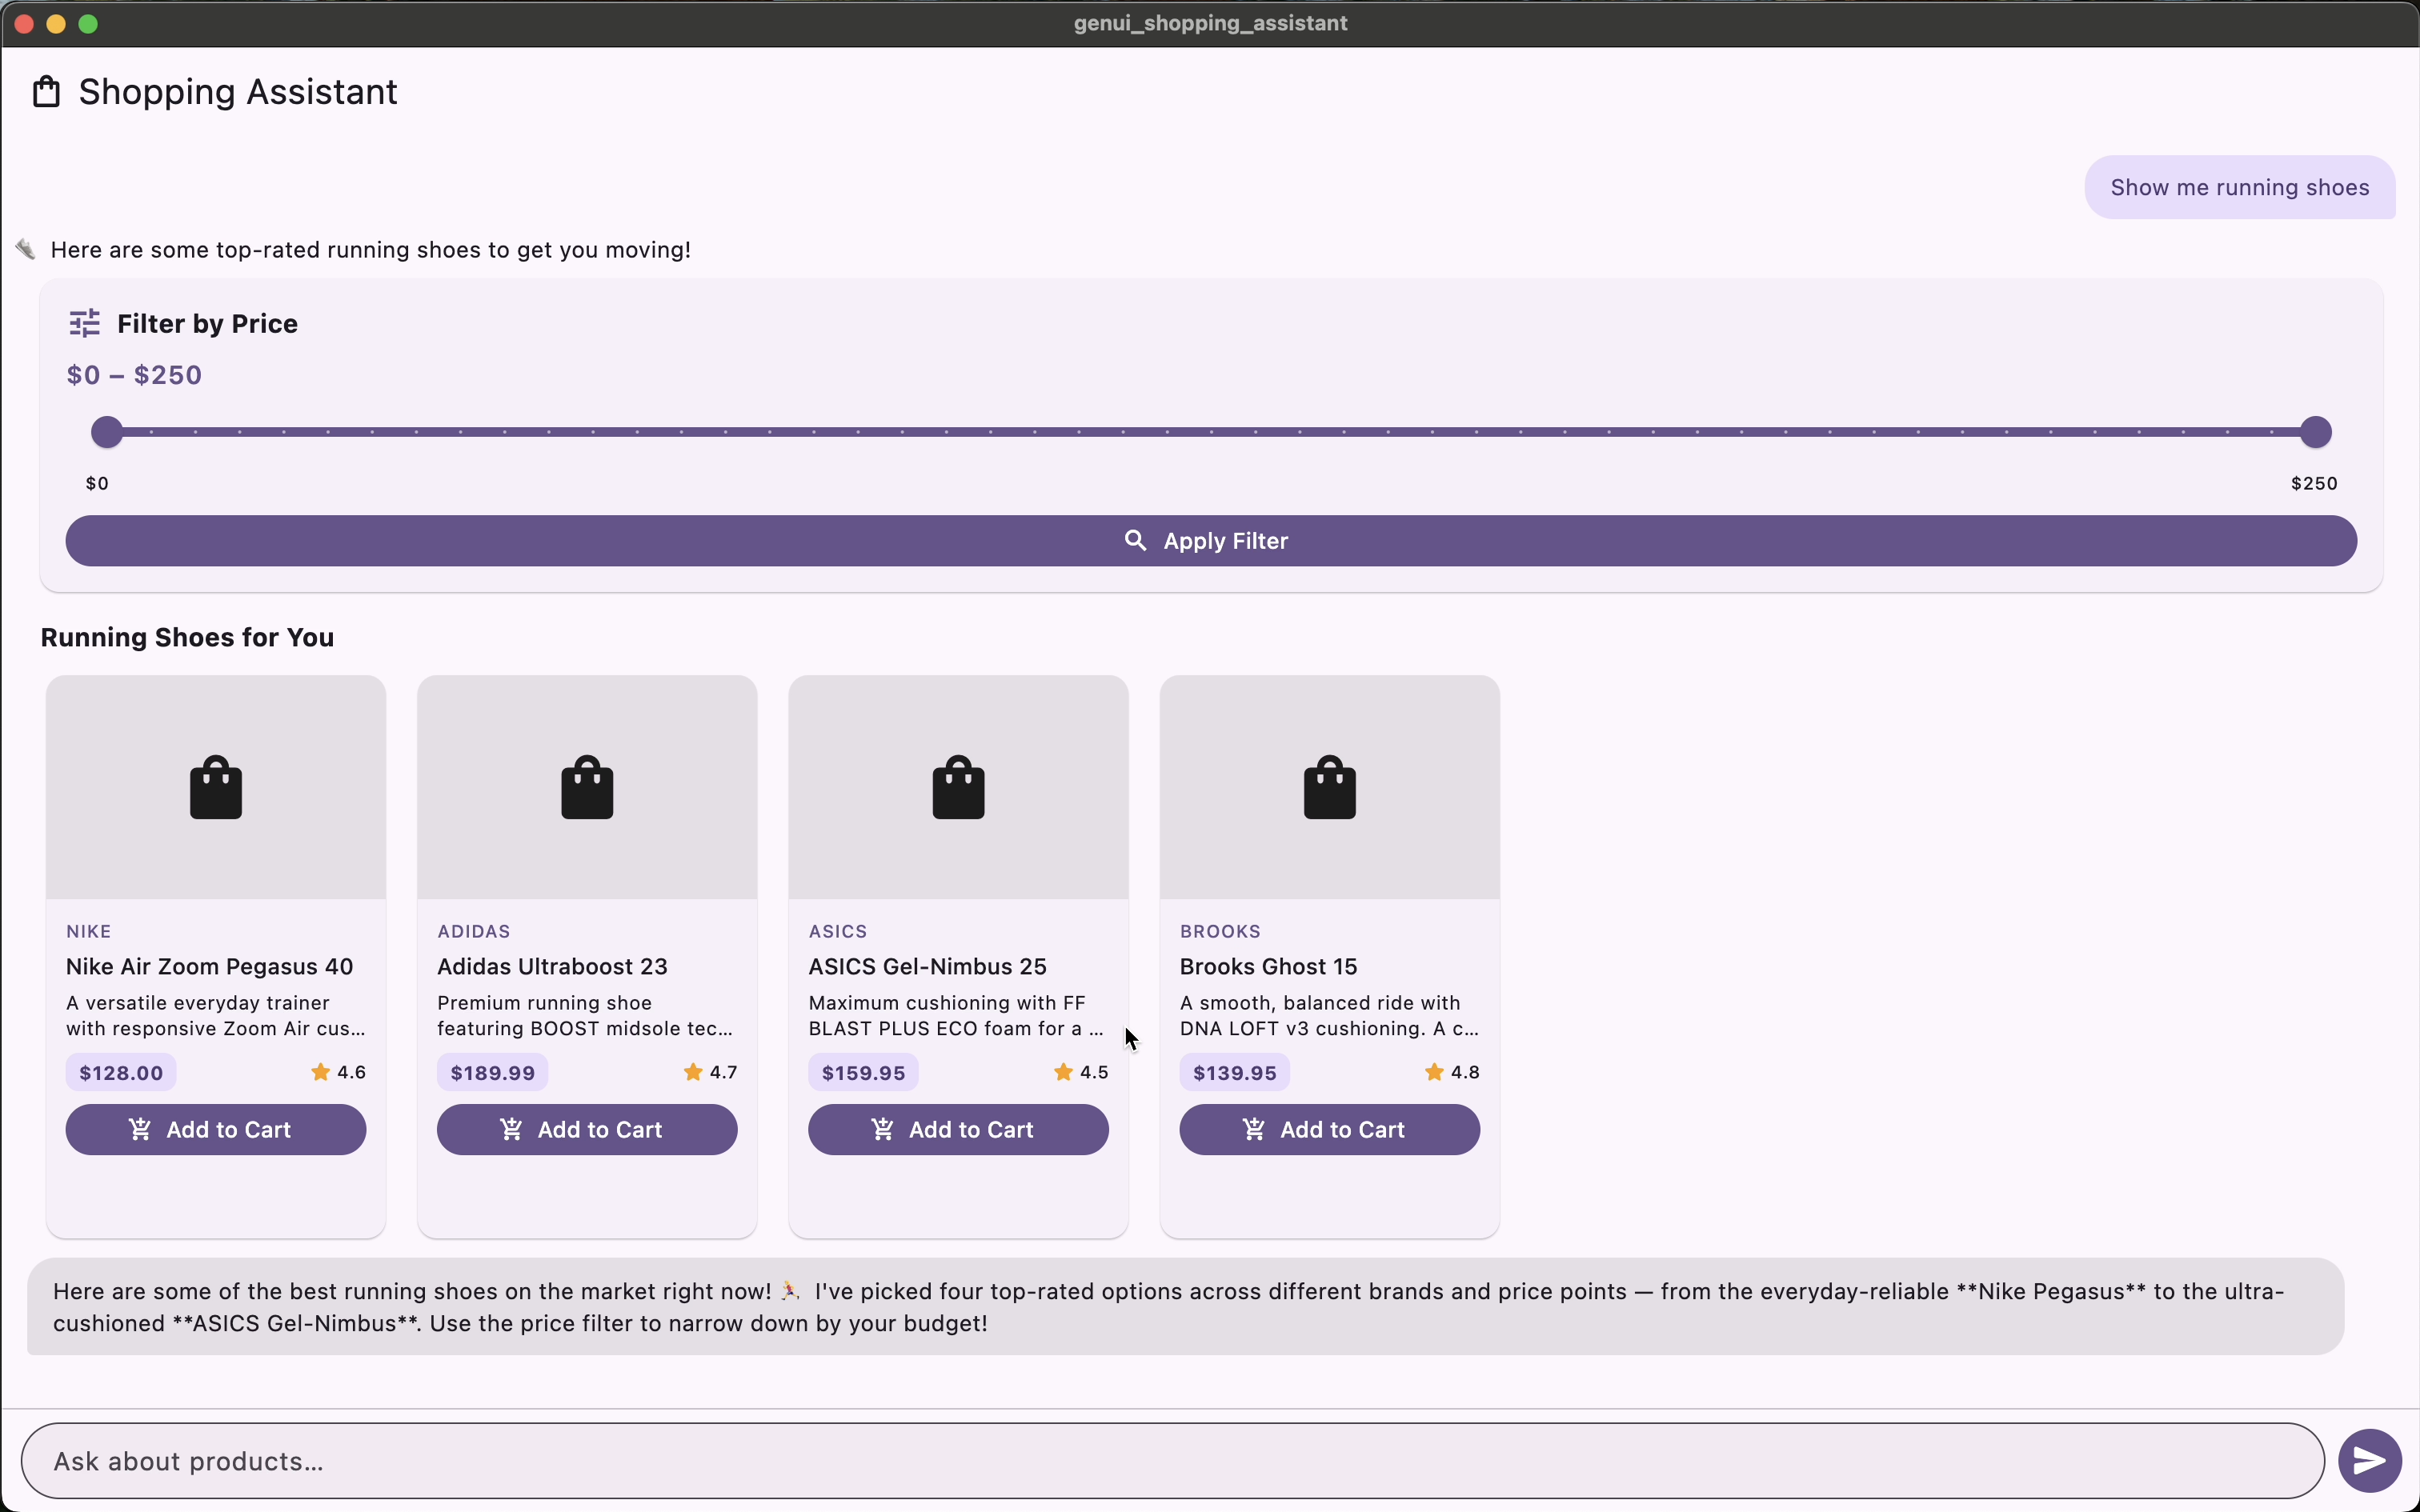Click the BROOKS brand label

point(1220,931)
